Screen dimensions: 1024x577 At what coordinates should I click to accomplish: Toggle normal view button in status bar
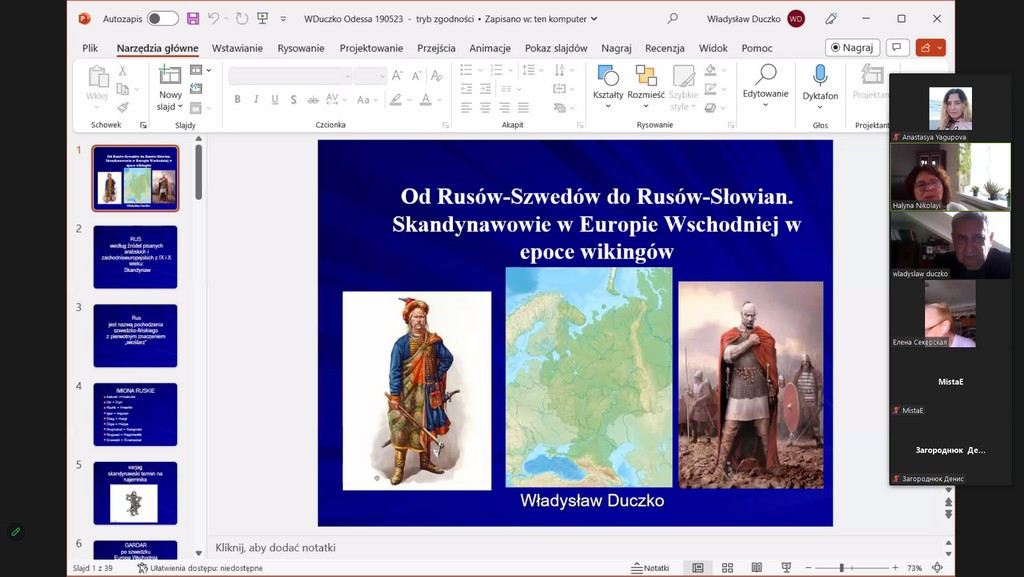tap(698, 568)
